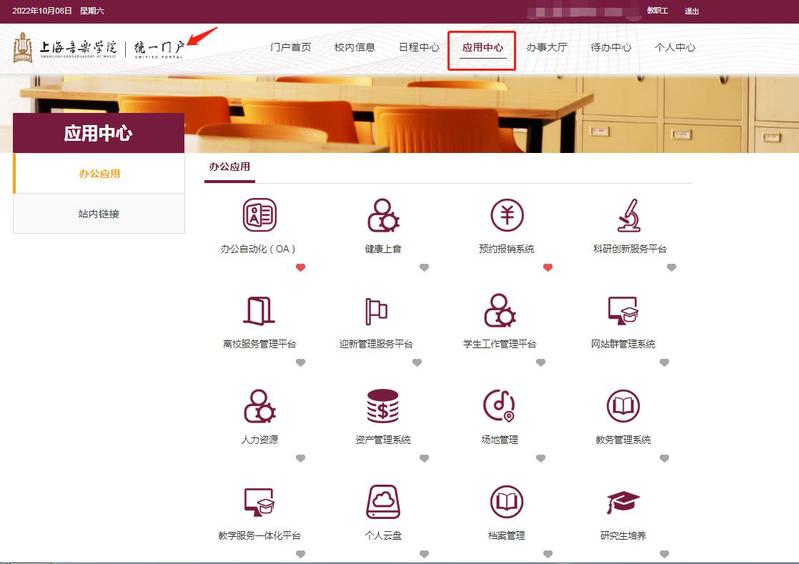Toggle the favorite heart under 健康上音
Screen dimensions: 799x564
click(424, 267)
